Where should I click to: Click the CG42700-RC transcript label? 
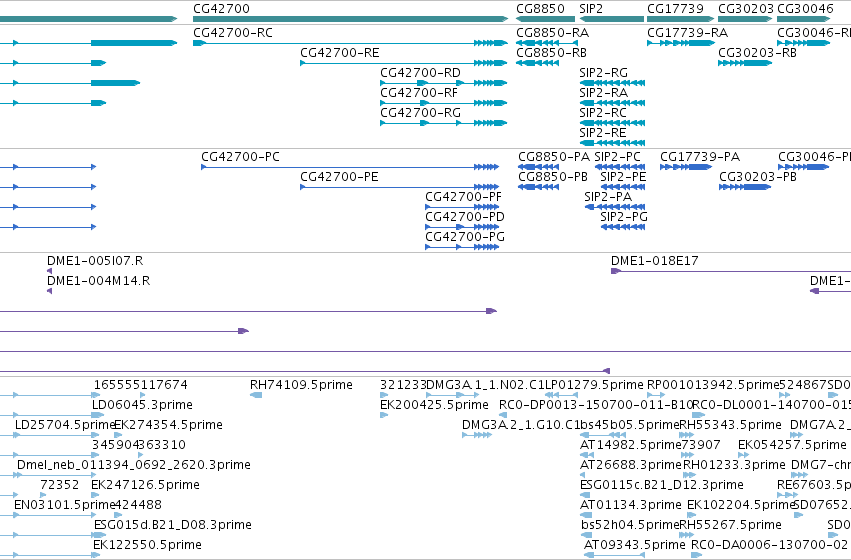(233, 33)
